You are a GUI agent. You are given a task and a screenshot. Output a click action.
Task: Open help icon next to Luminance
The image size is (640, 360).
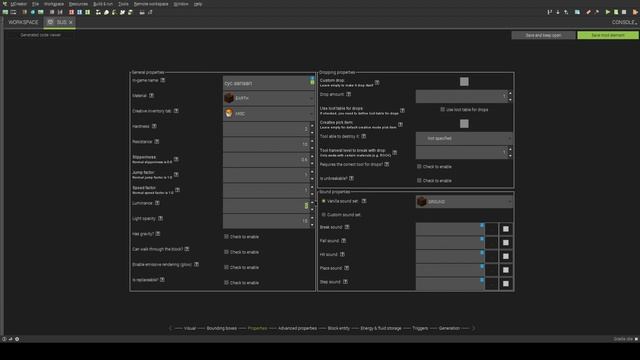coord(157,203)
